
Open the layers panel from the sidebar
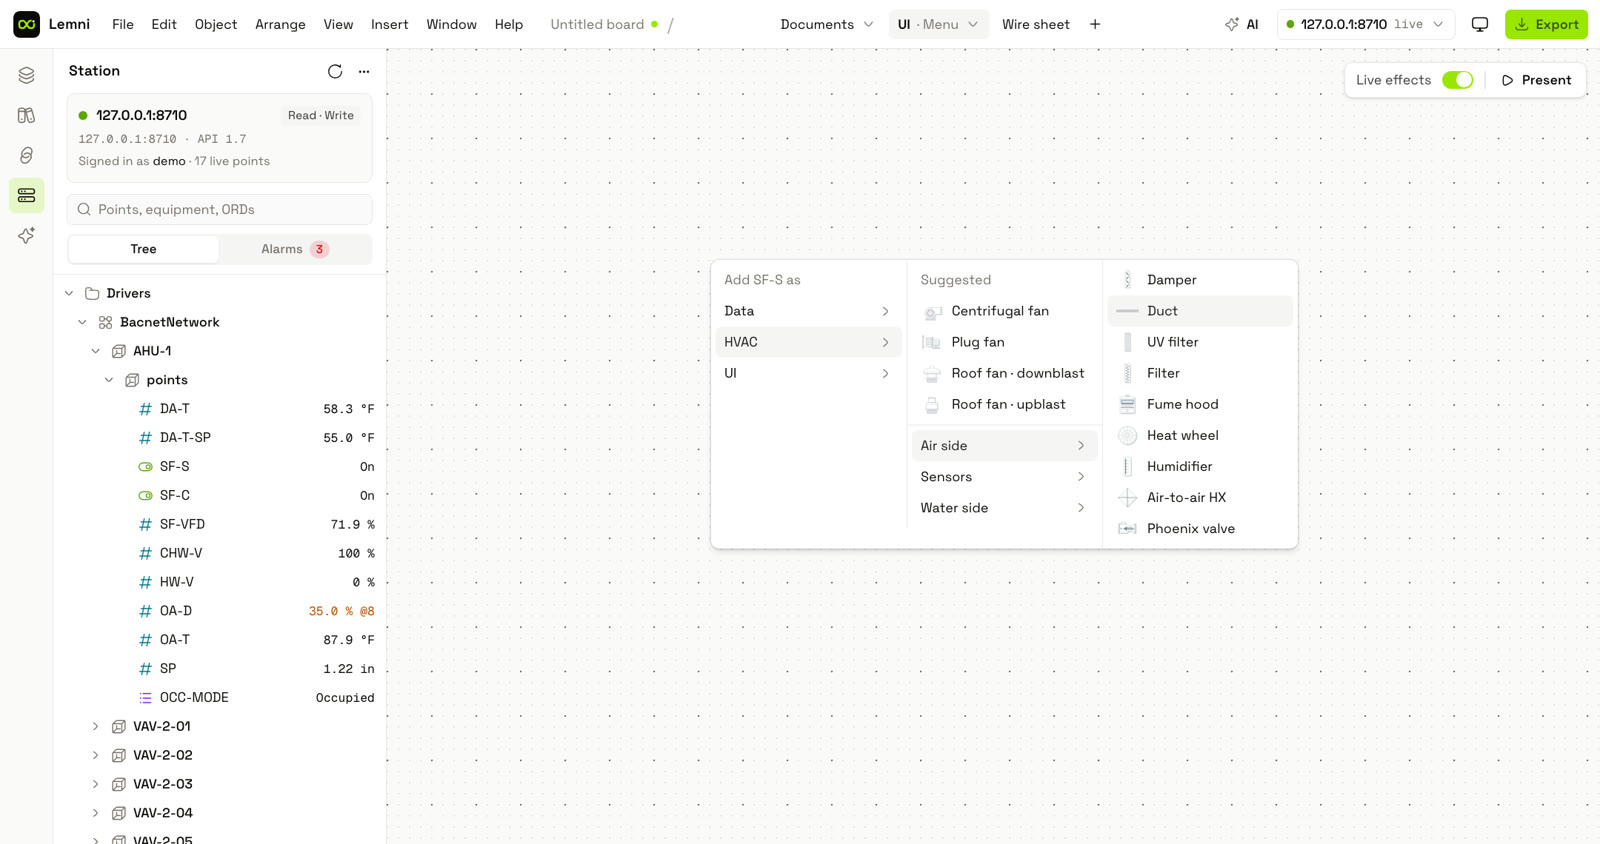pos(27,75)
